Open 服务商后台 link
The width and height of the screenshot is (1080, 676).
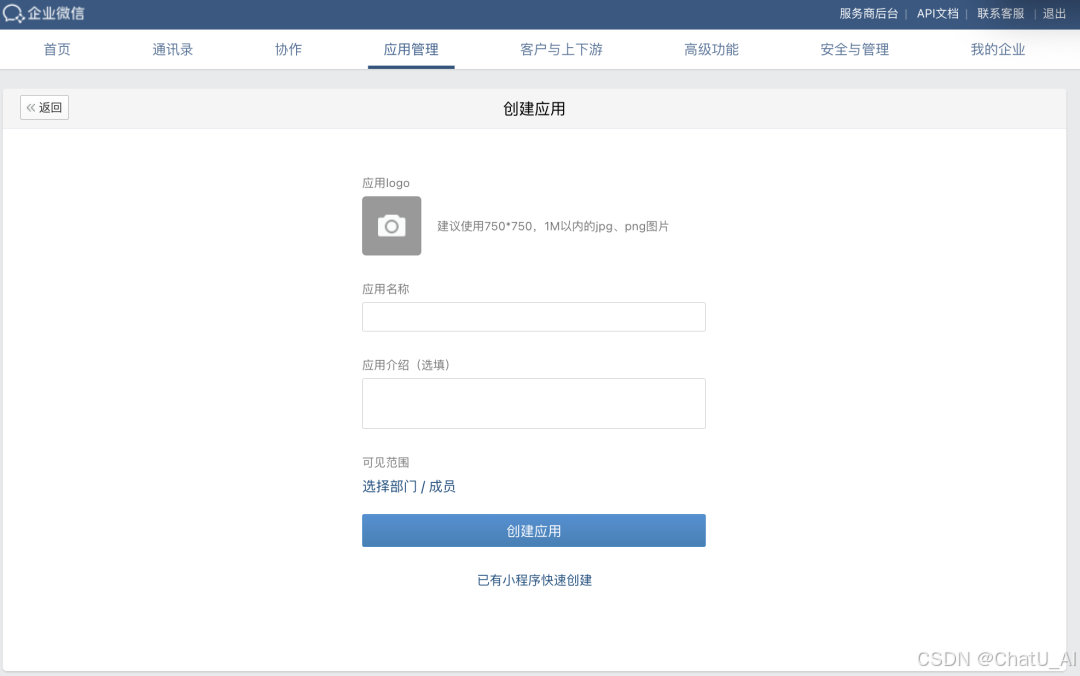pos(869,14)
